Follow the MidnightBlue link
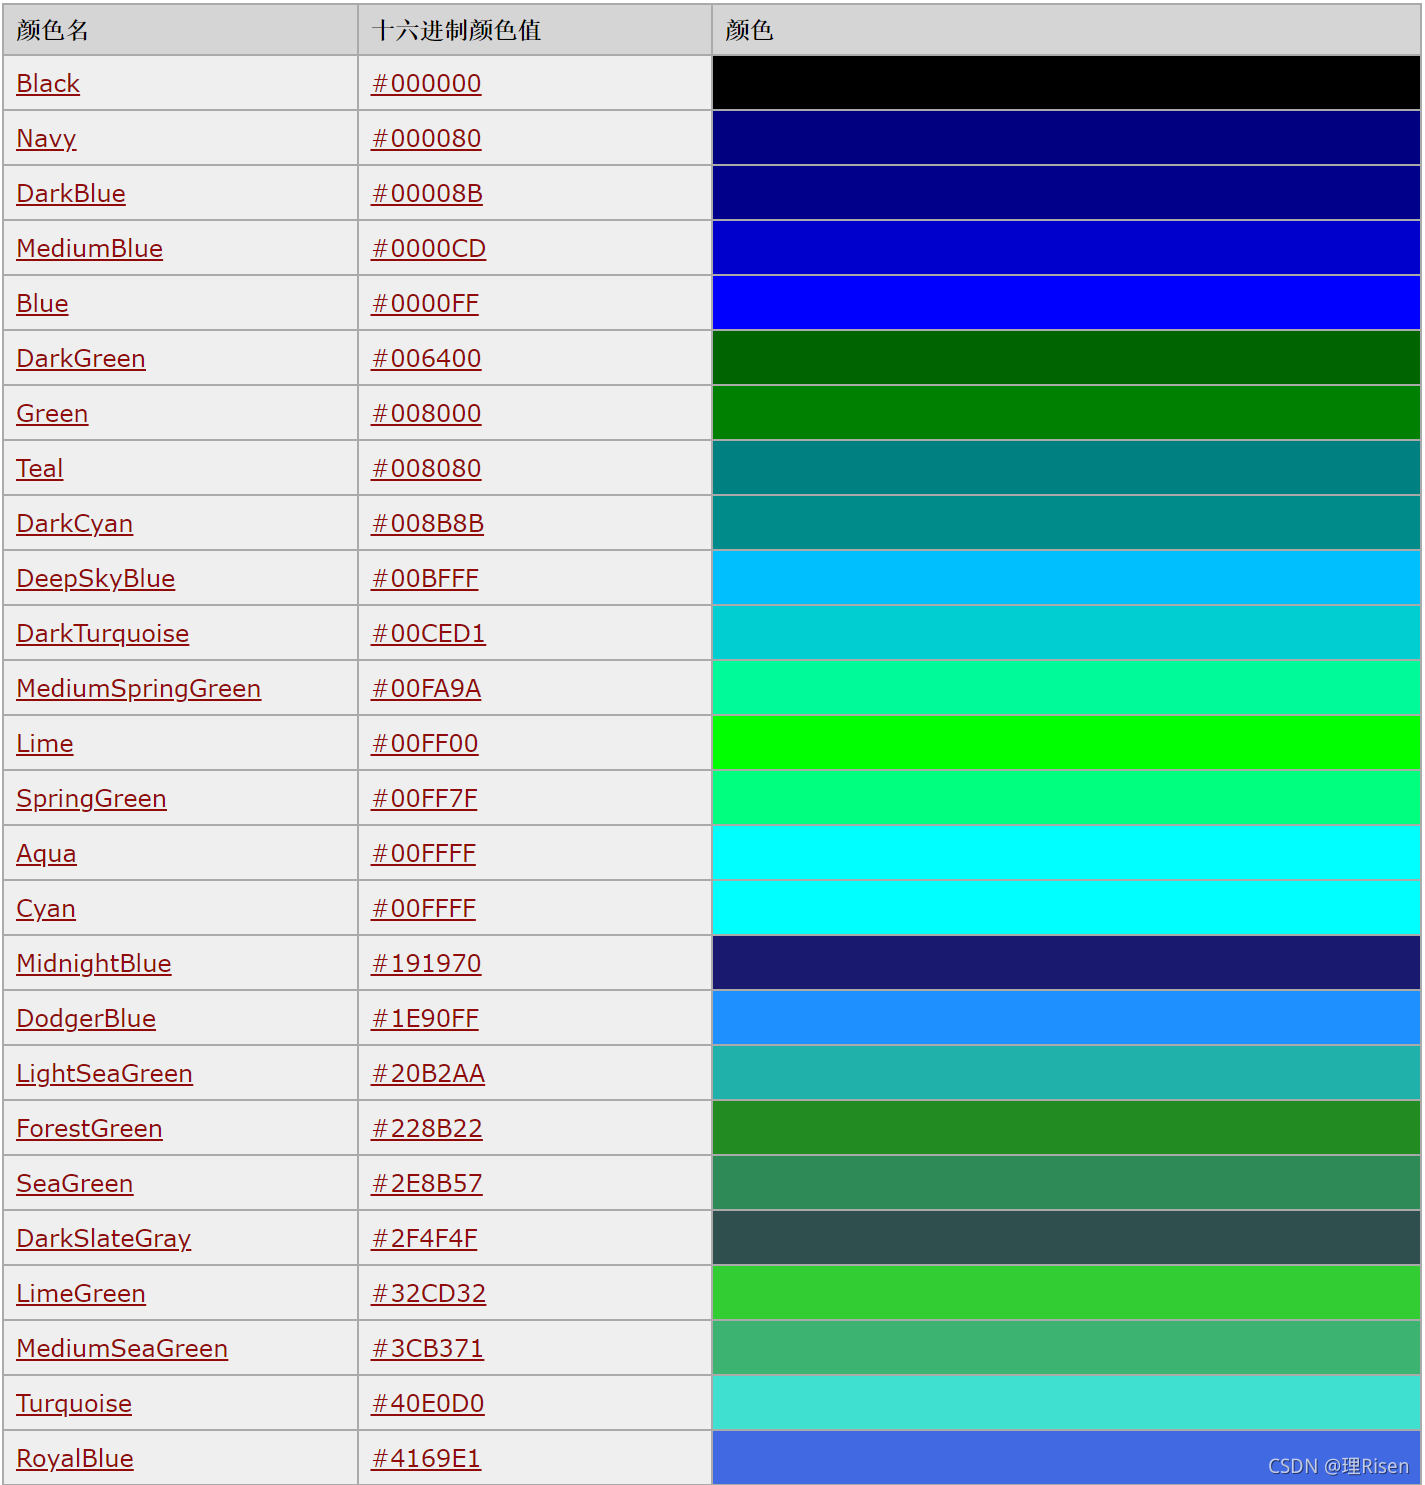The image size is (1425, 1485). click(94, 964)
